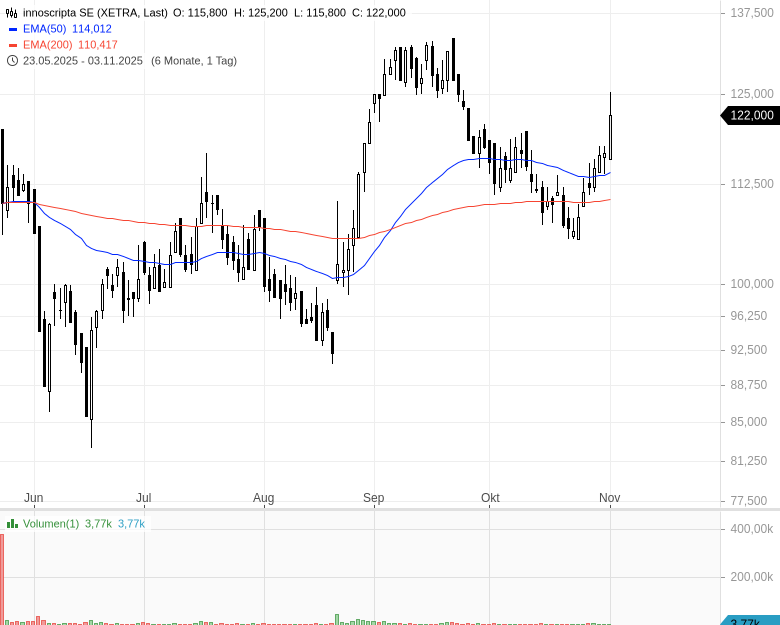Click the candlestick chart type icon
The height and width of the screenshot is (625, 780).
(12, 13)
